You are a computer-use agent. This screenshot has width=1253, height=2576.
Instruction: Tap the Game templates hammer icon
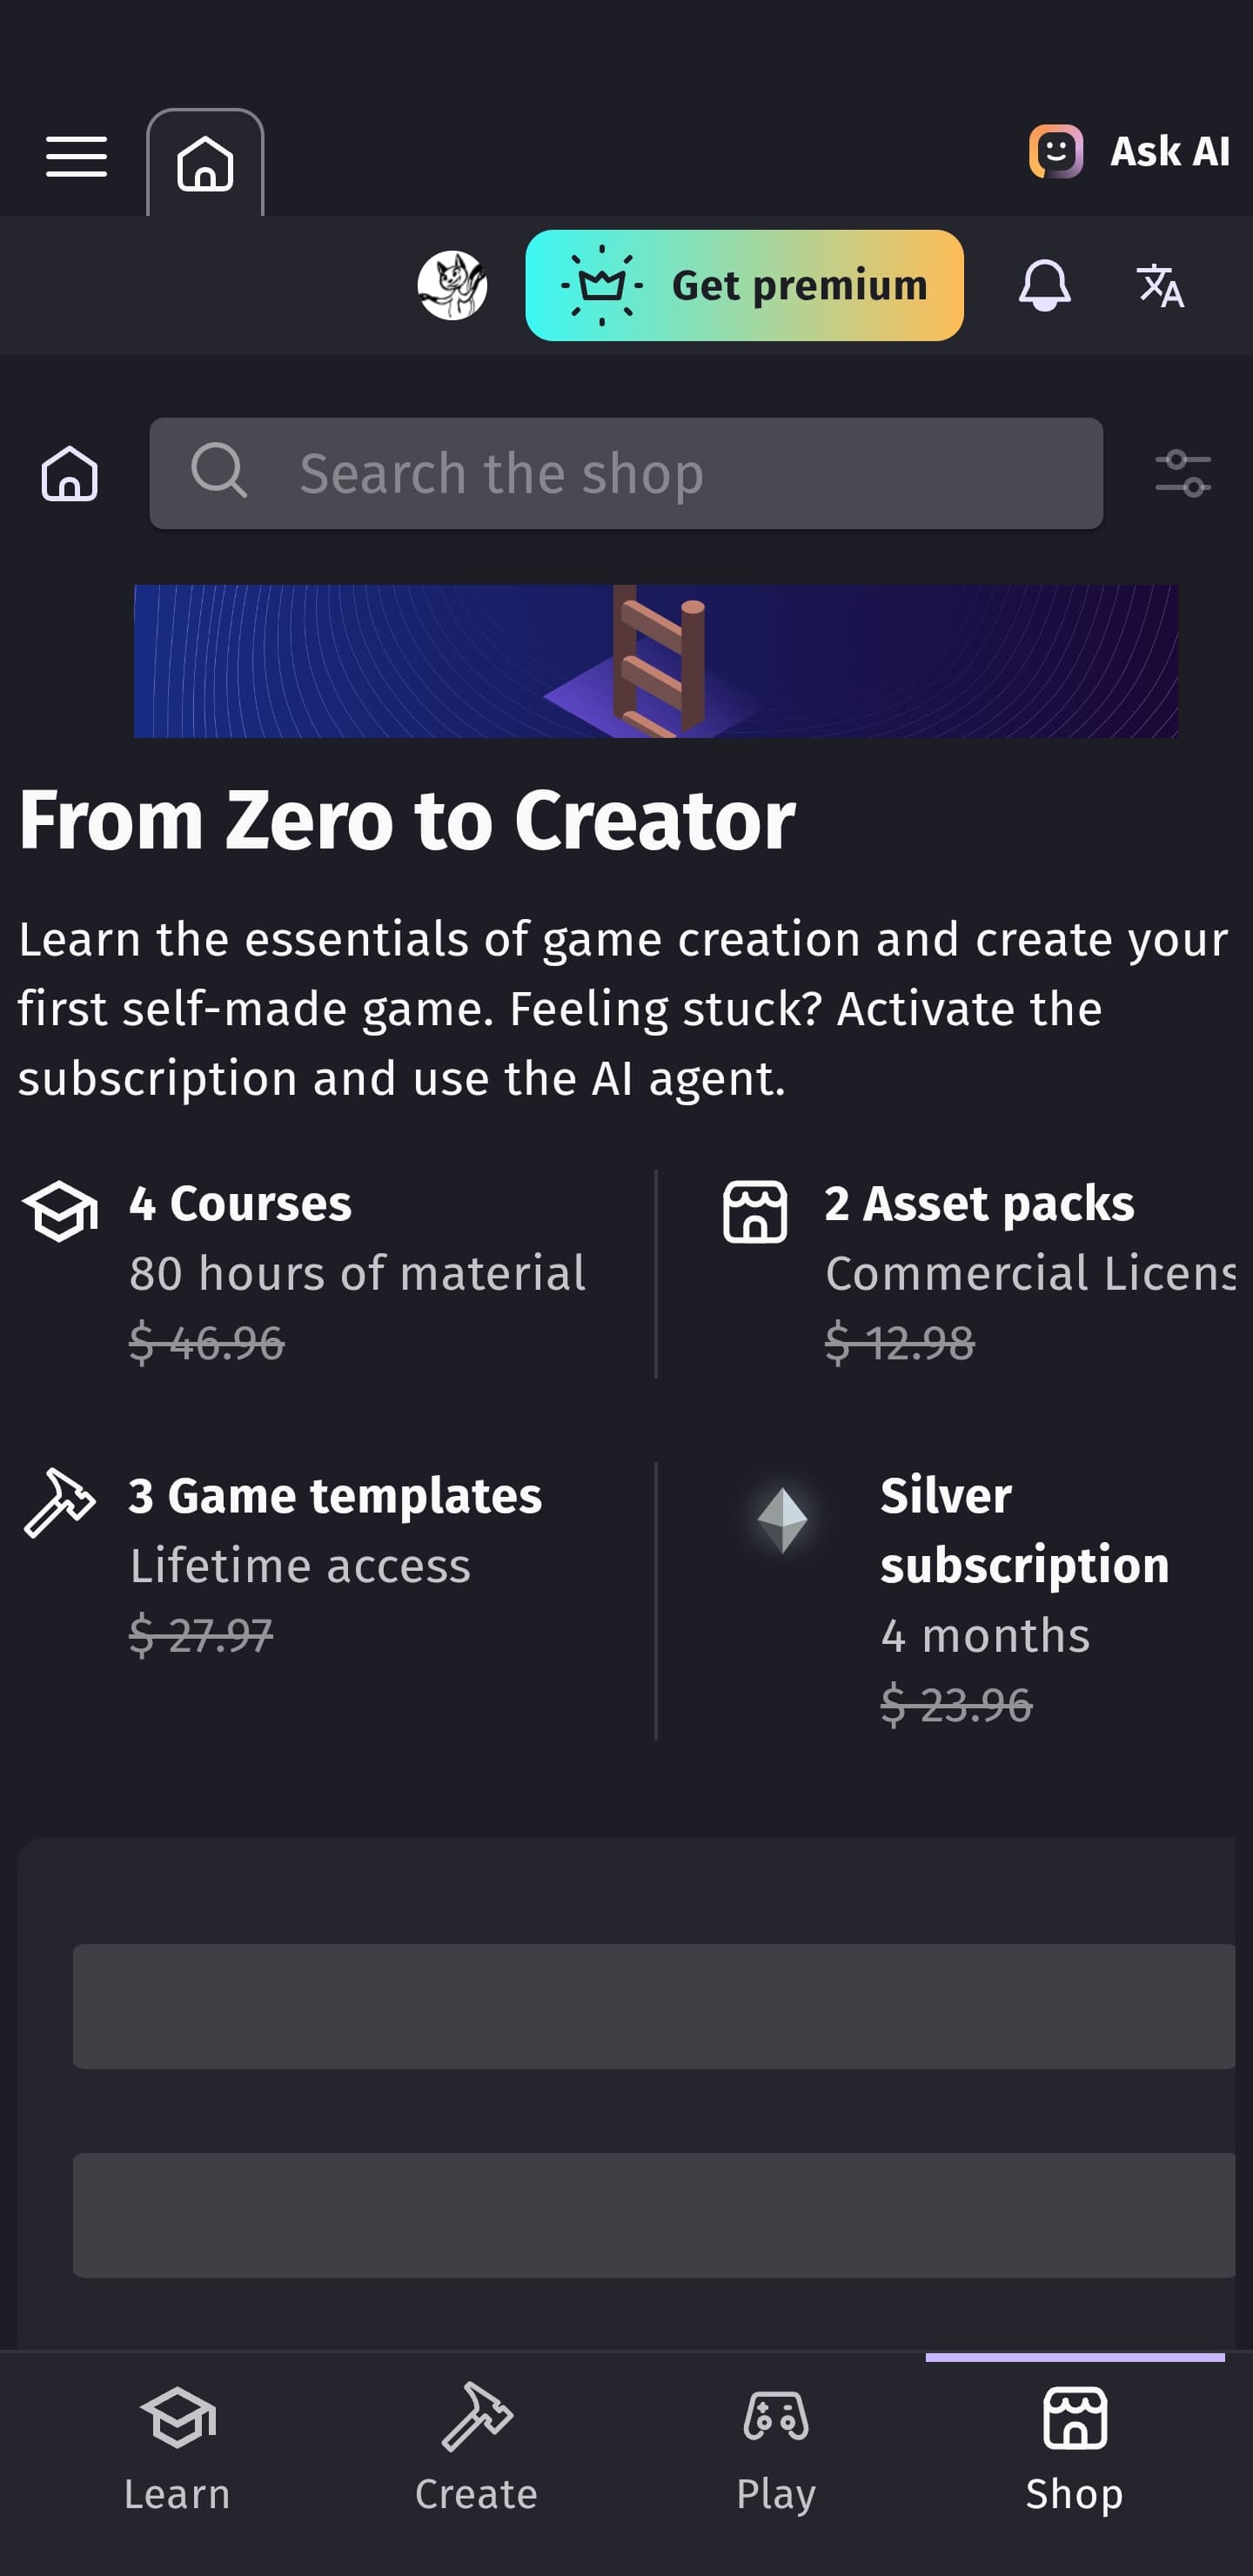[x=60, y=1502]
